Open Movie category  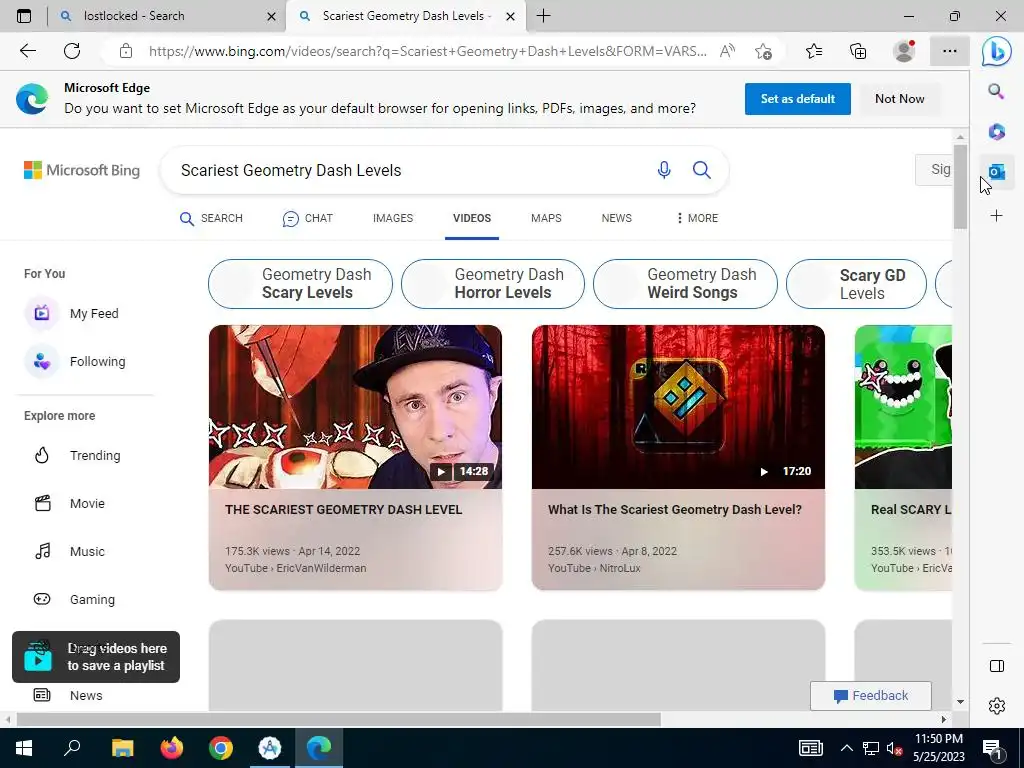[x=69, y=504]
